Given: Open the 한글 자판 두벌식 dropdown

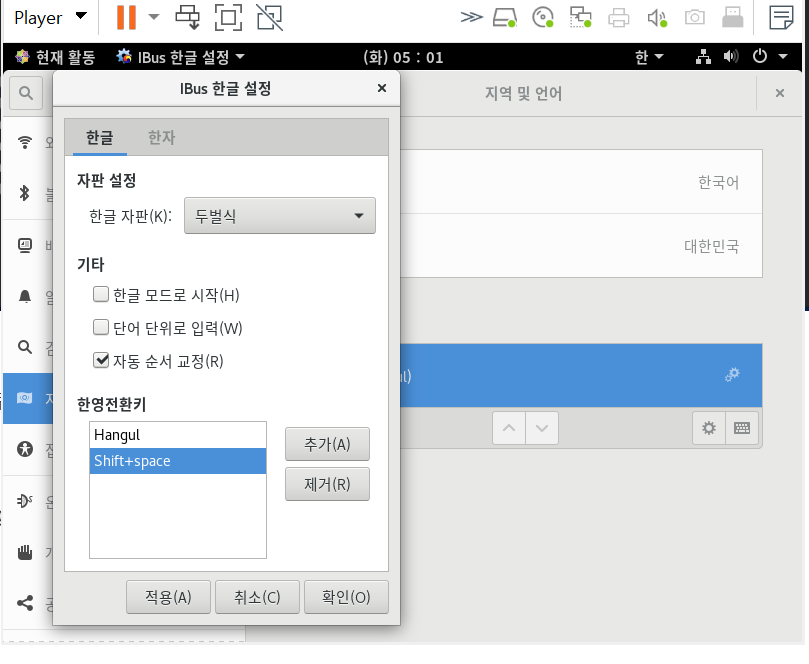Looking at the screenshot, I should tap(280, 216).
